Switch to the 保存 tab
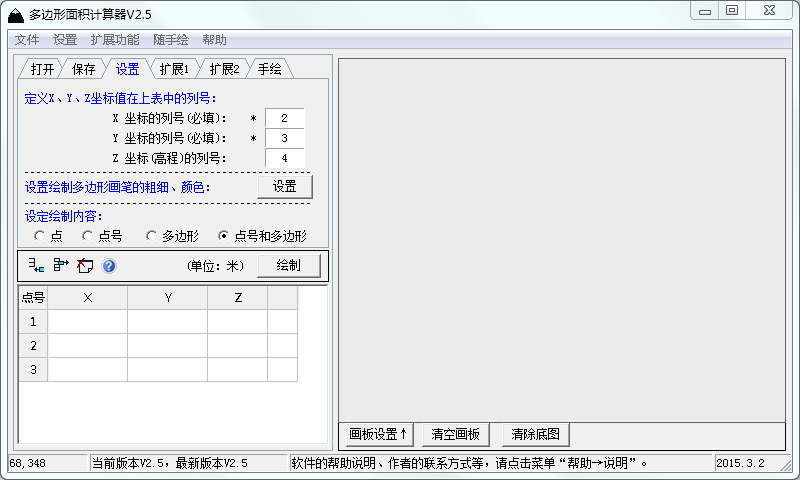 [83, 69]
